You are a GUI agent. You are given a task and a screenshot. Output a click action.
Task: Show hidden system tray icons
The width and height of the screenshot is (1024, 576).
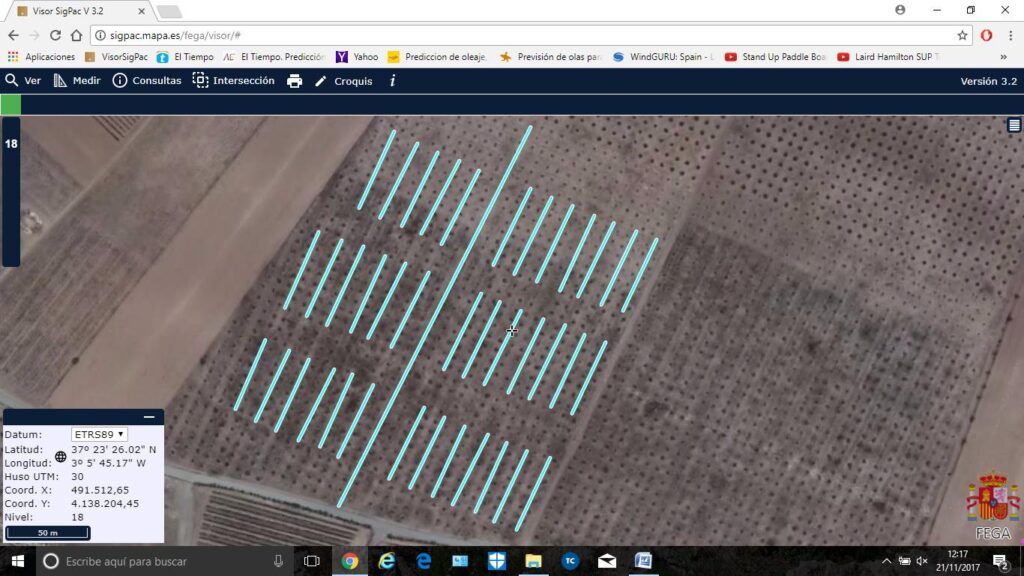point(886,561)
